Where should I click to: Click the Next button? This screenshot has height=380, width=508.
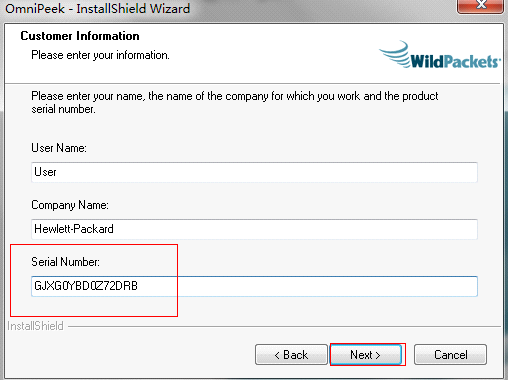coord(366,355)
